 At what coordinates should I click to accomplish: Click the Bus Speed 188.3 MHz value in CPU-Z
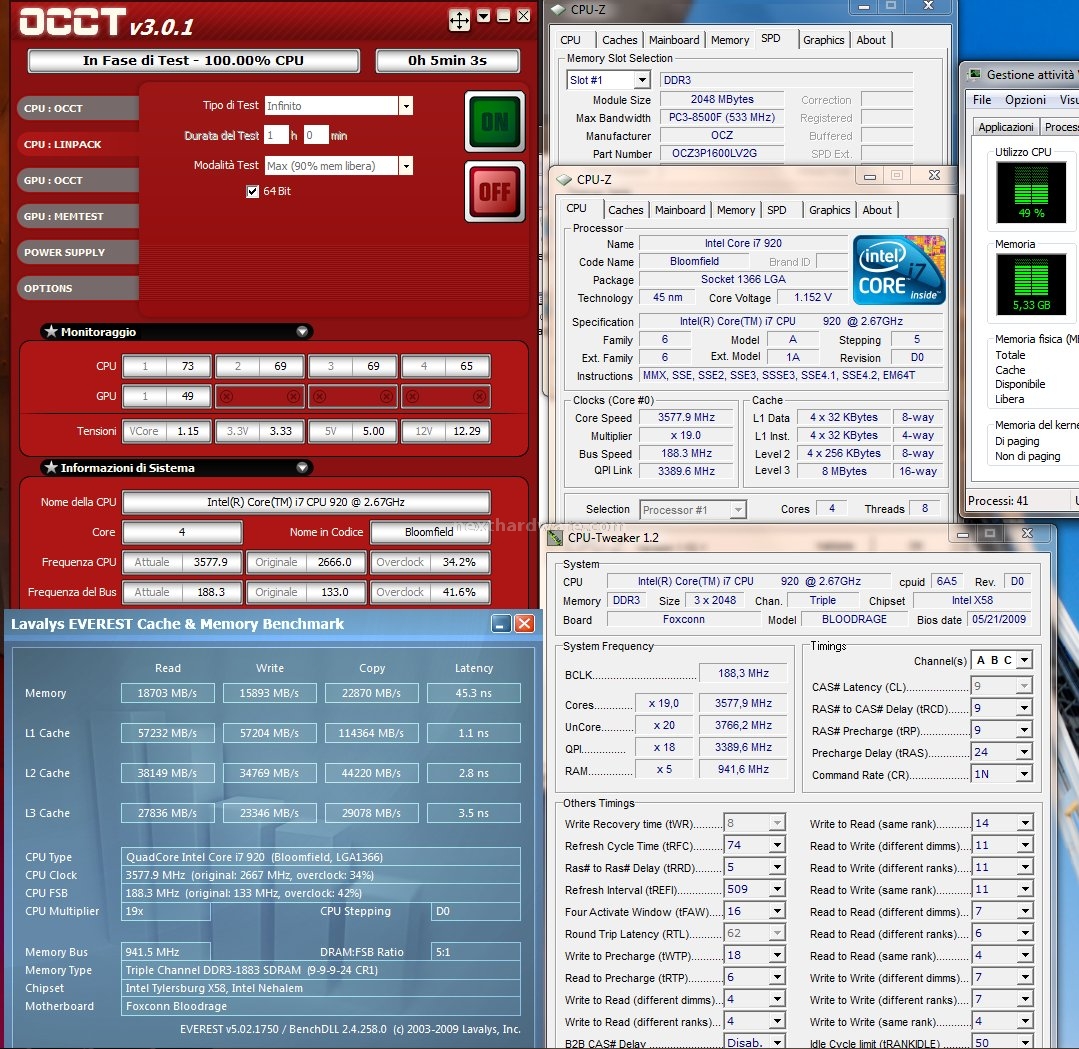coord(686,454)
